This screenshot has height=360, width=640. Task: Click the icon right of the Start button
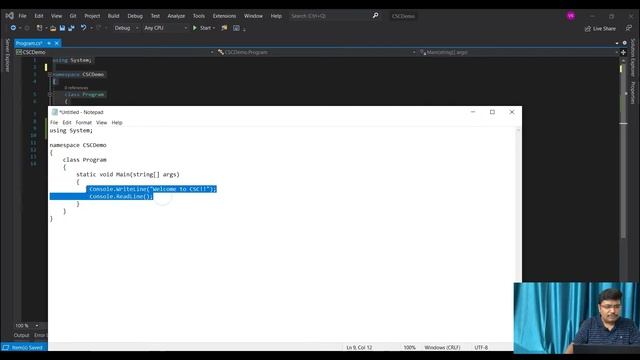[224, 28]
